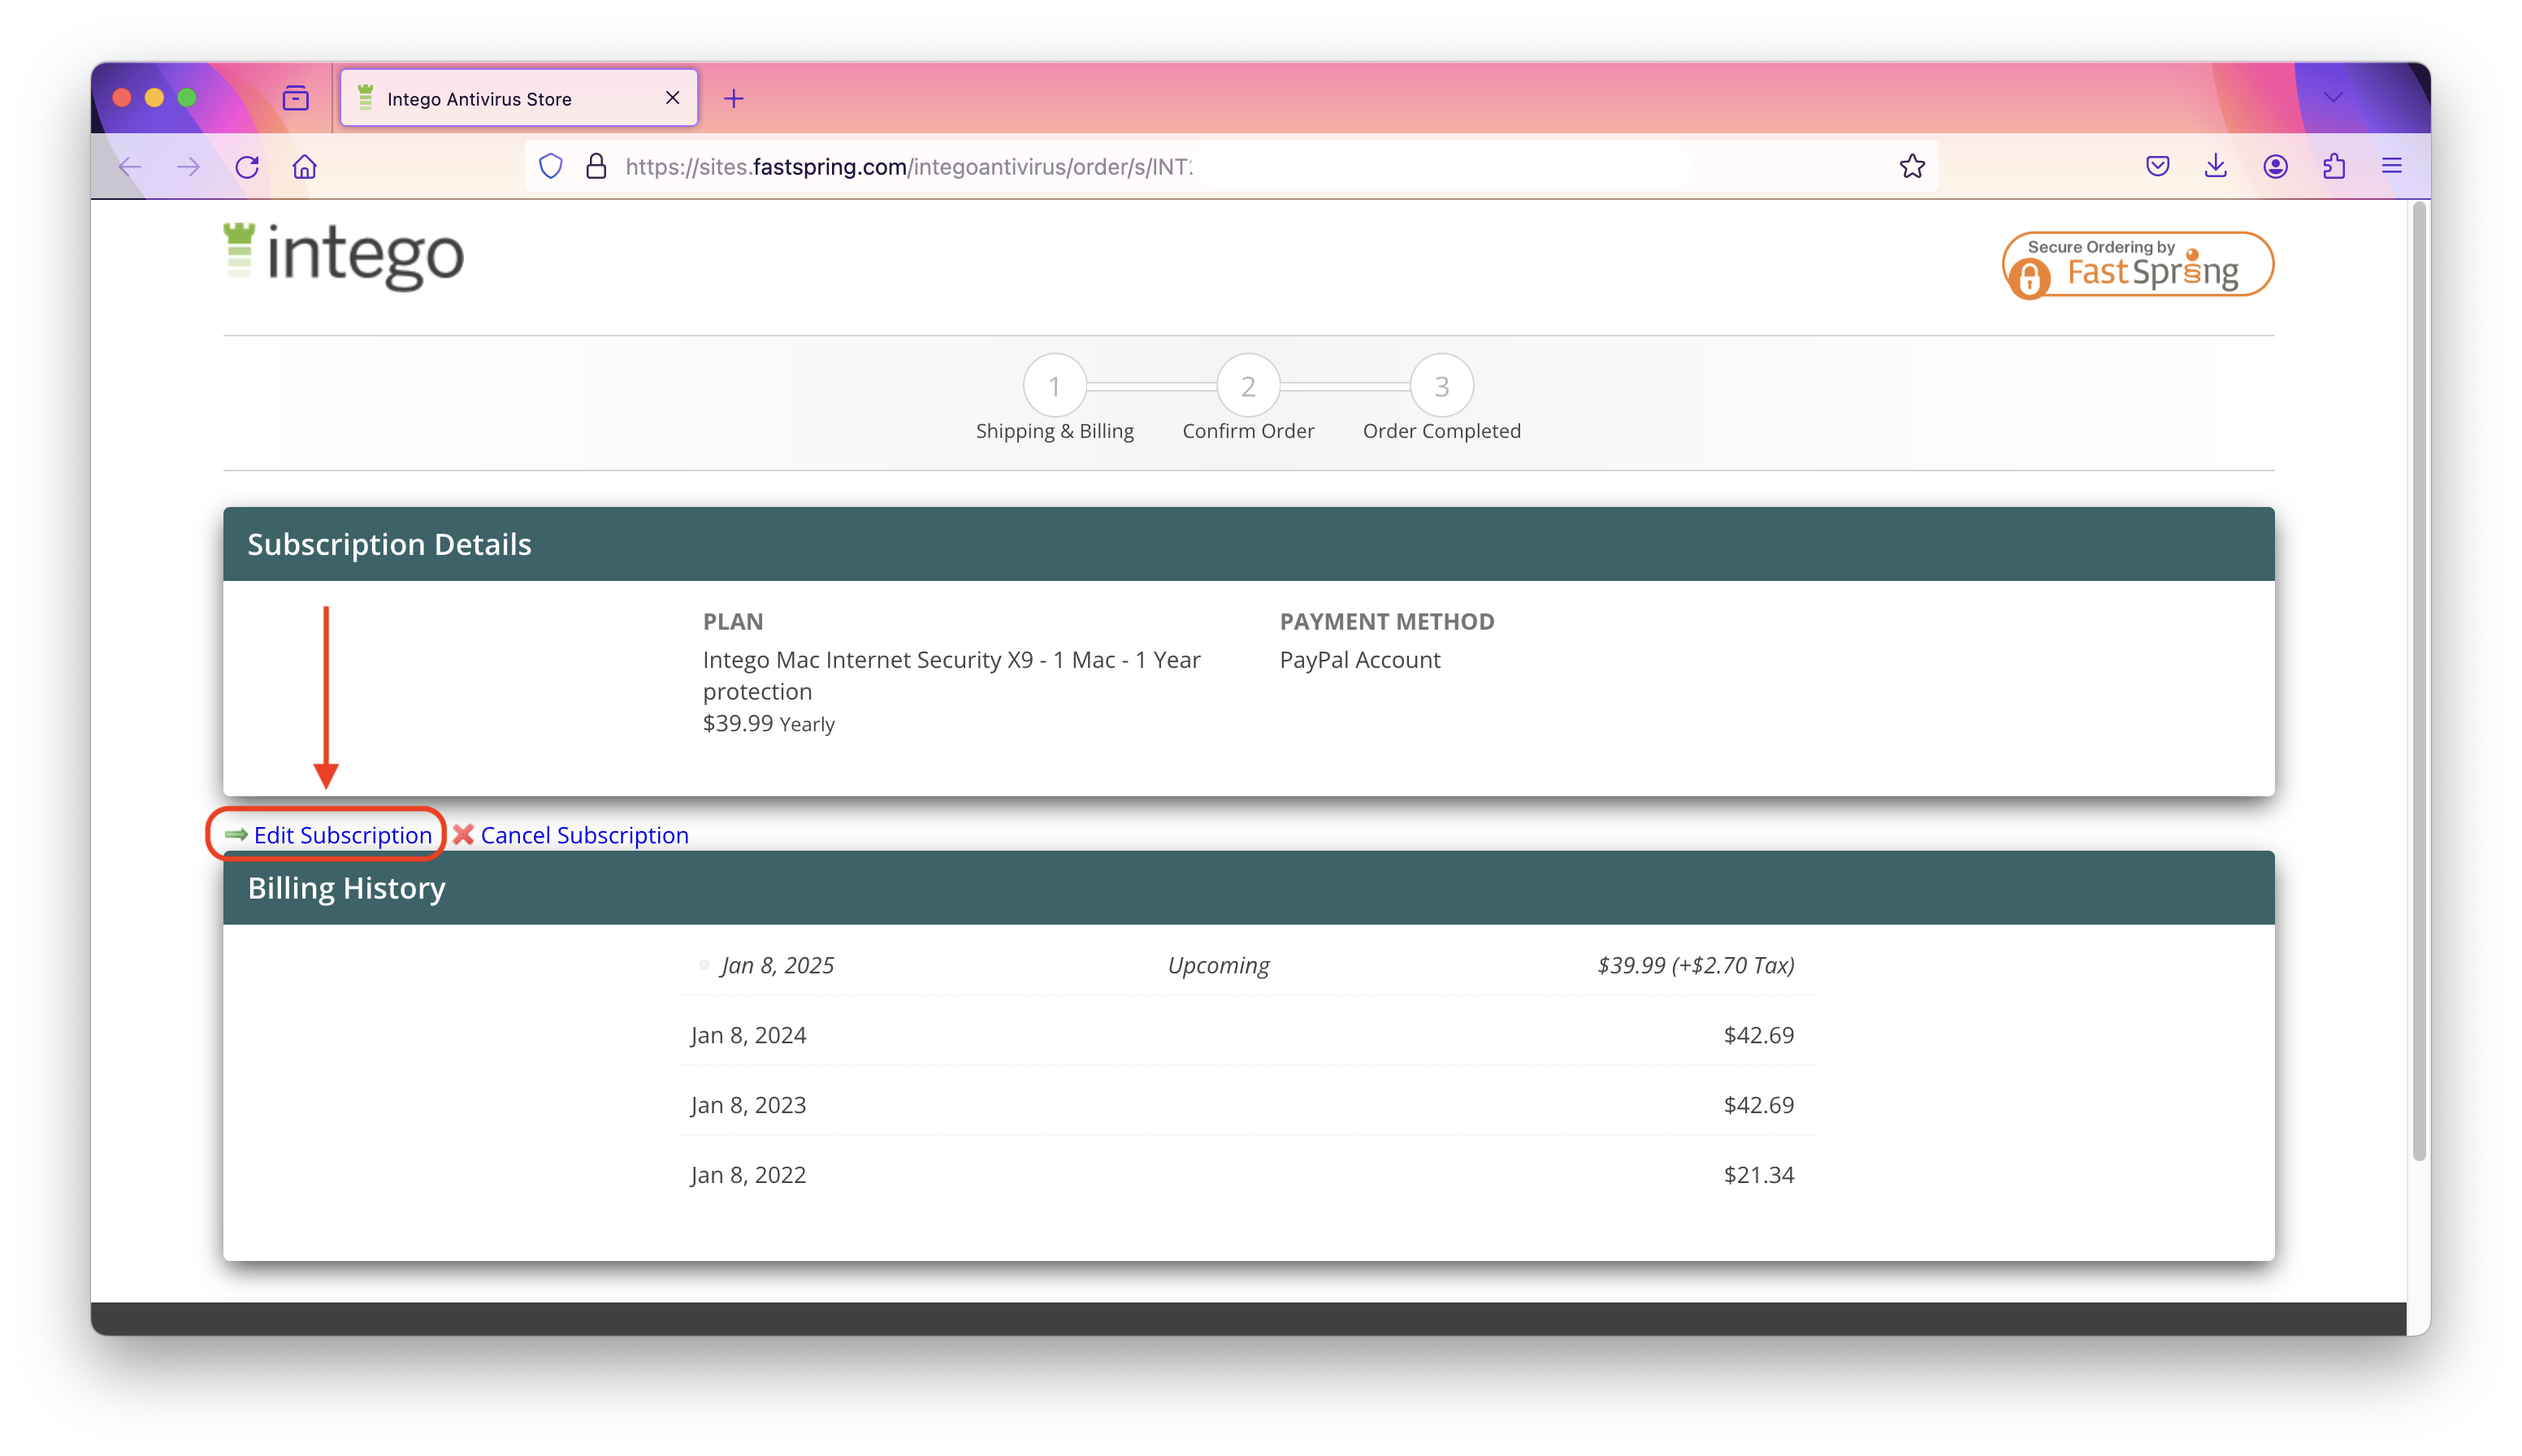The height and width of the screenshot is (1456, 2522).
Task: Click the Shipping & Billing step label
Action: (1054, 431)
